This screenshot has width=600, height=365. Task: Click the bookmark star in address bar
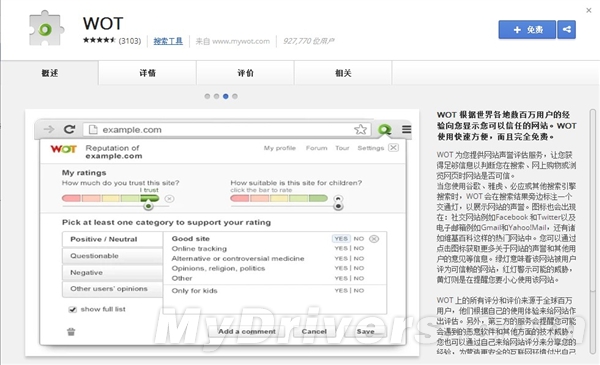point(360,130)
